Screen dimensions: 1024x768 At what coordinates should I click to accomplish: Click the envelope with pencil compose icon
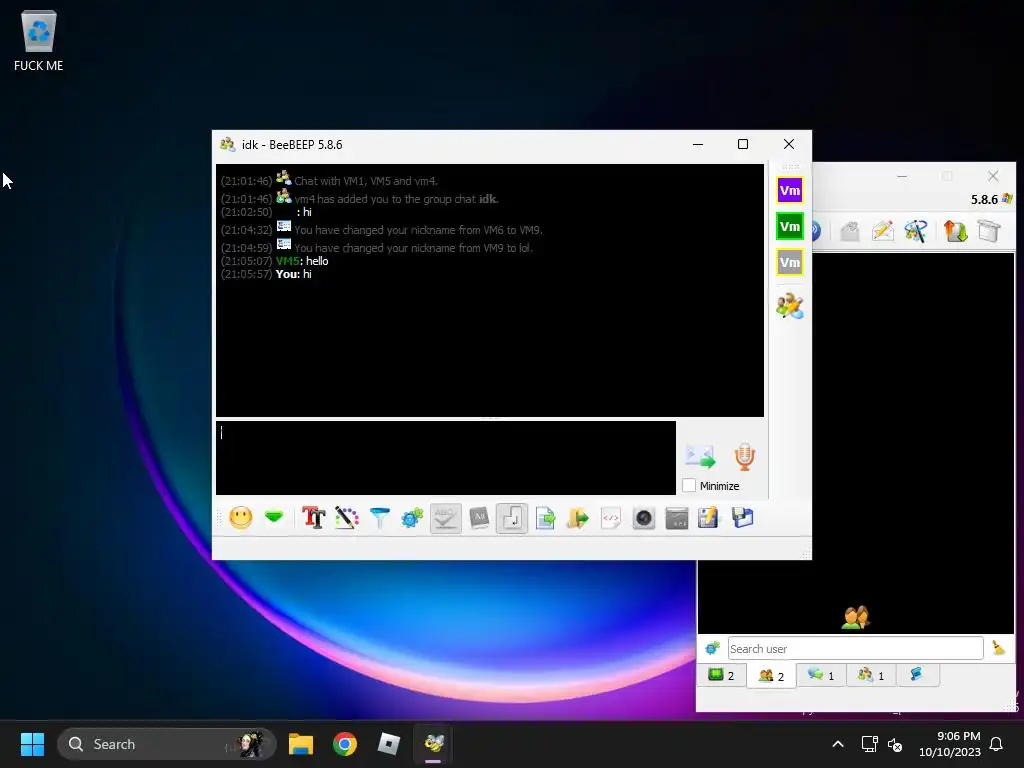pos(883,231)
